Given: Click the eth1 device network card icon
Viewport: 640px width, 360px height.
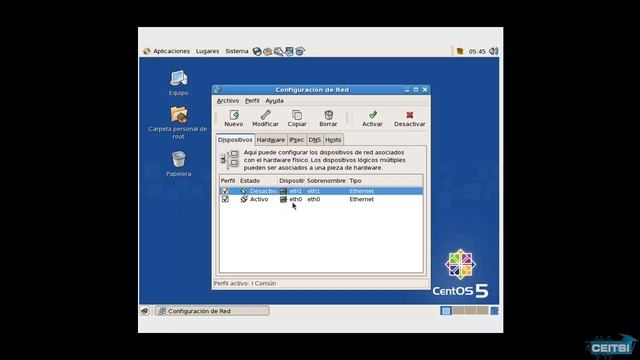Looking at the screenshot, I should click(x=283, y=191).
